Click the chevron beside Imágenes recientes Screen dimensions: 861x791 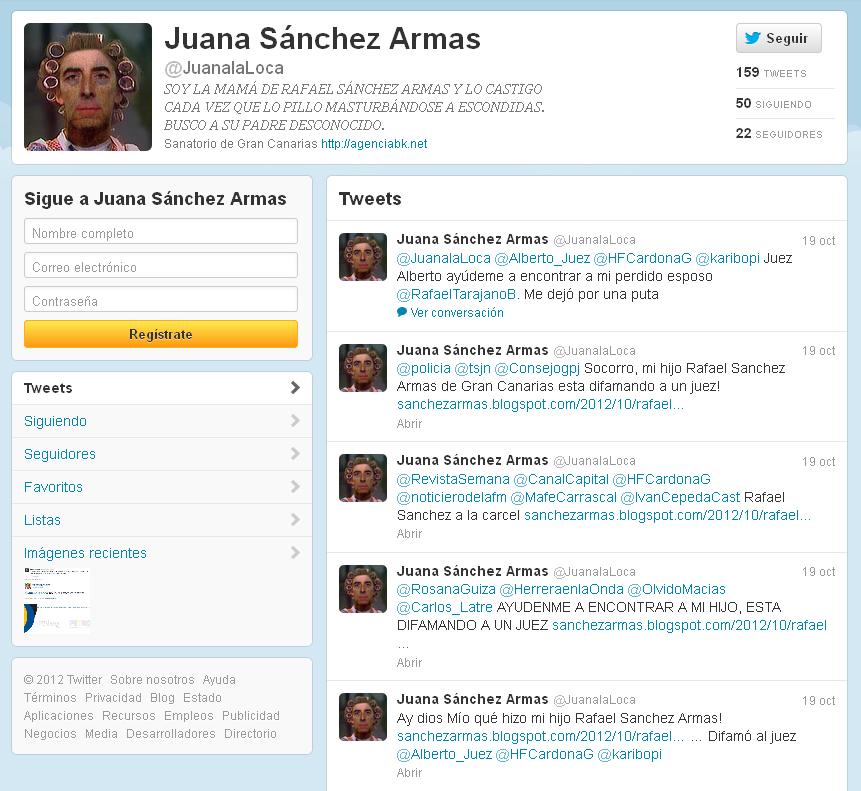pos(295,552)
